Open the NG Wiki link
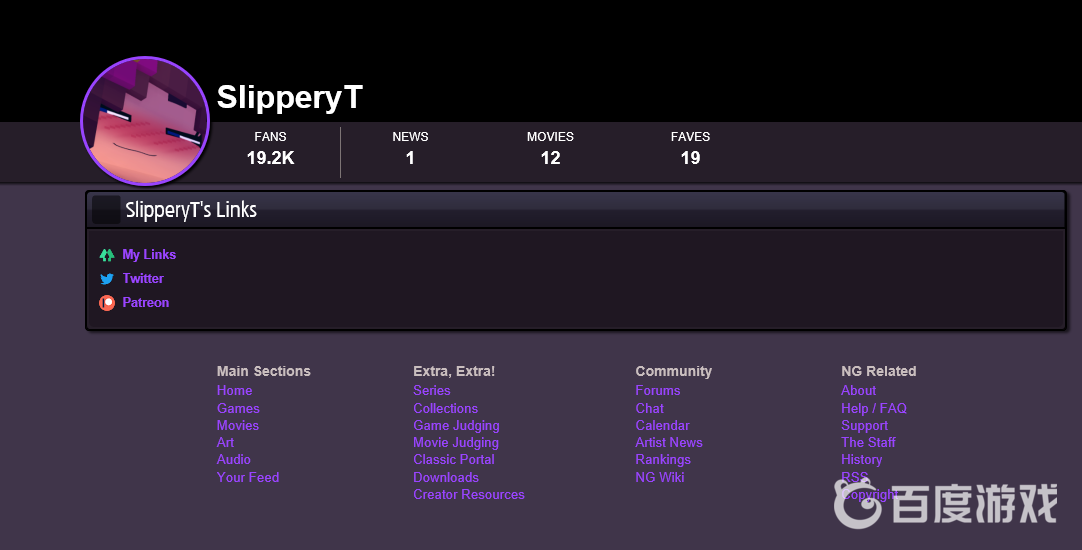This screenshot has width=1082, height=550. point(659,477)
